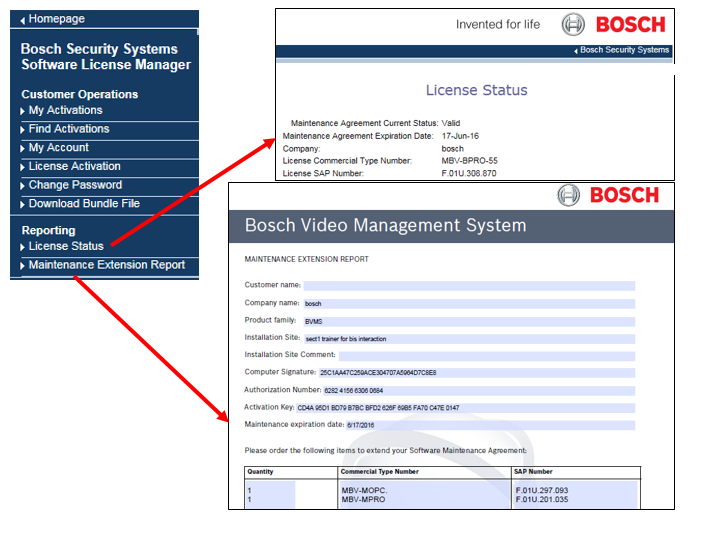Screen dimensions: 705x535
Task: Select Find Activations in sidebar
Action: (69, 129)
